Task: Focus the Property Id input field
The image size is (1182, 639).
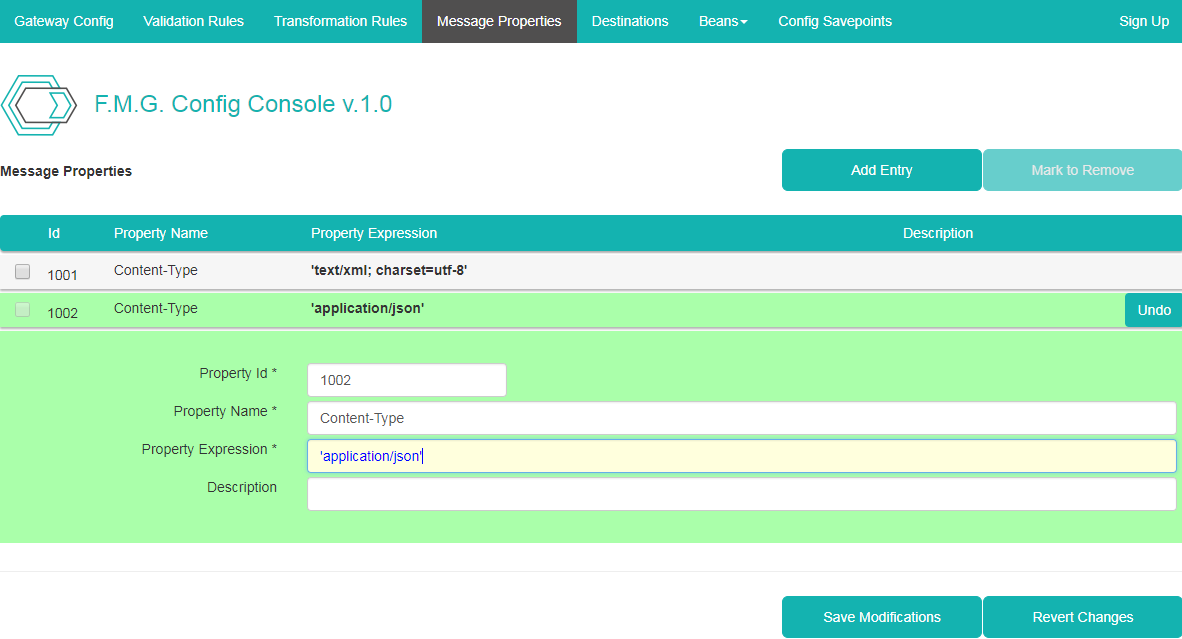Action: [x=406, y=380]
